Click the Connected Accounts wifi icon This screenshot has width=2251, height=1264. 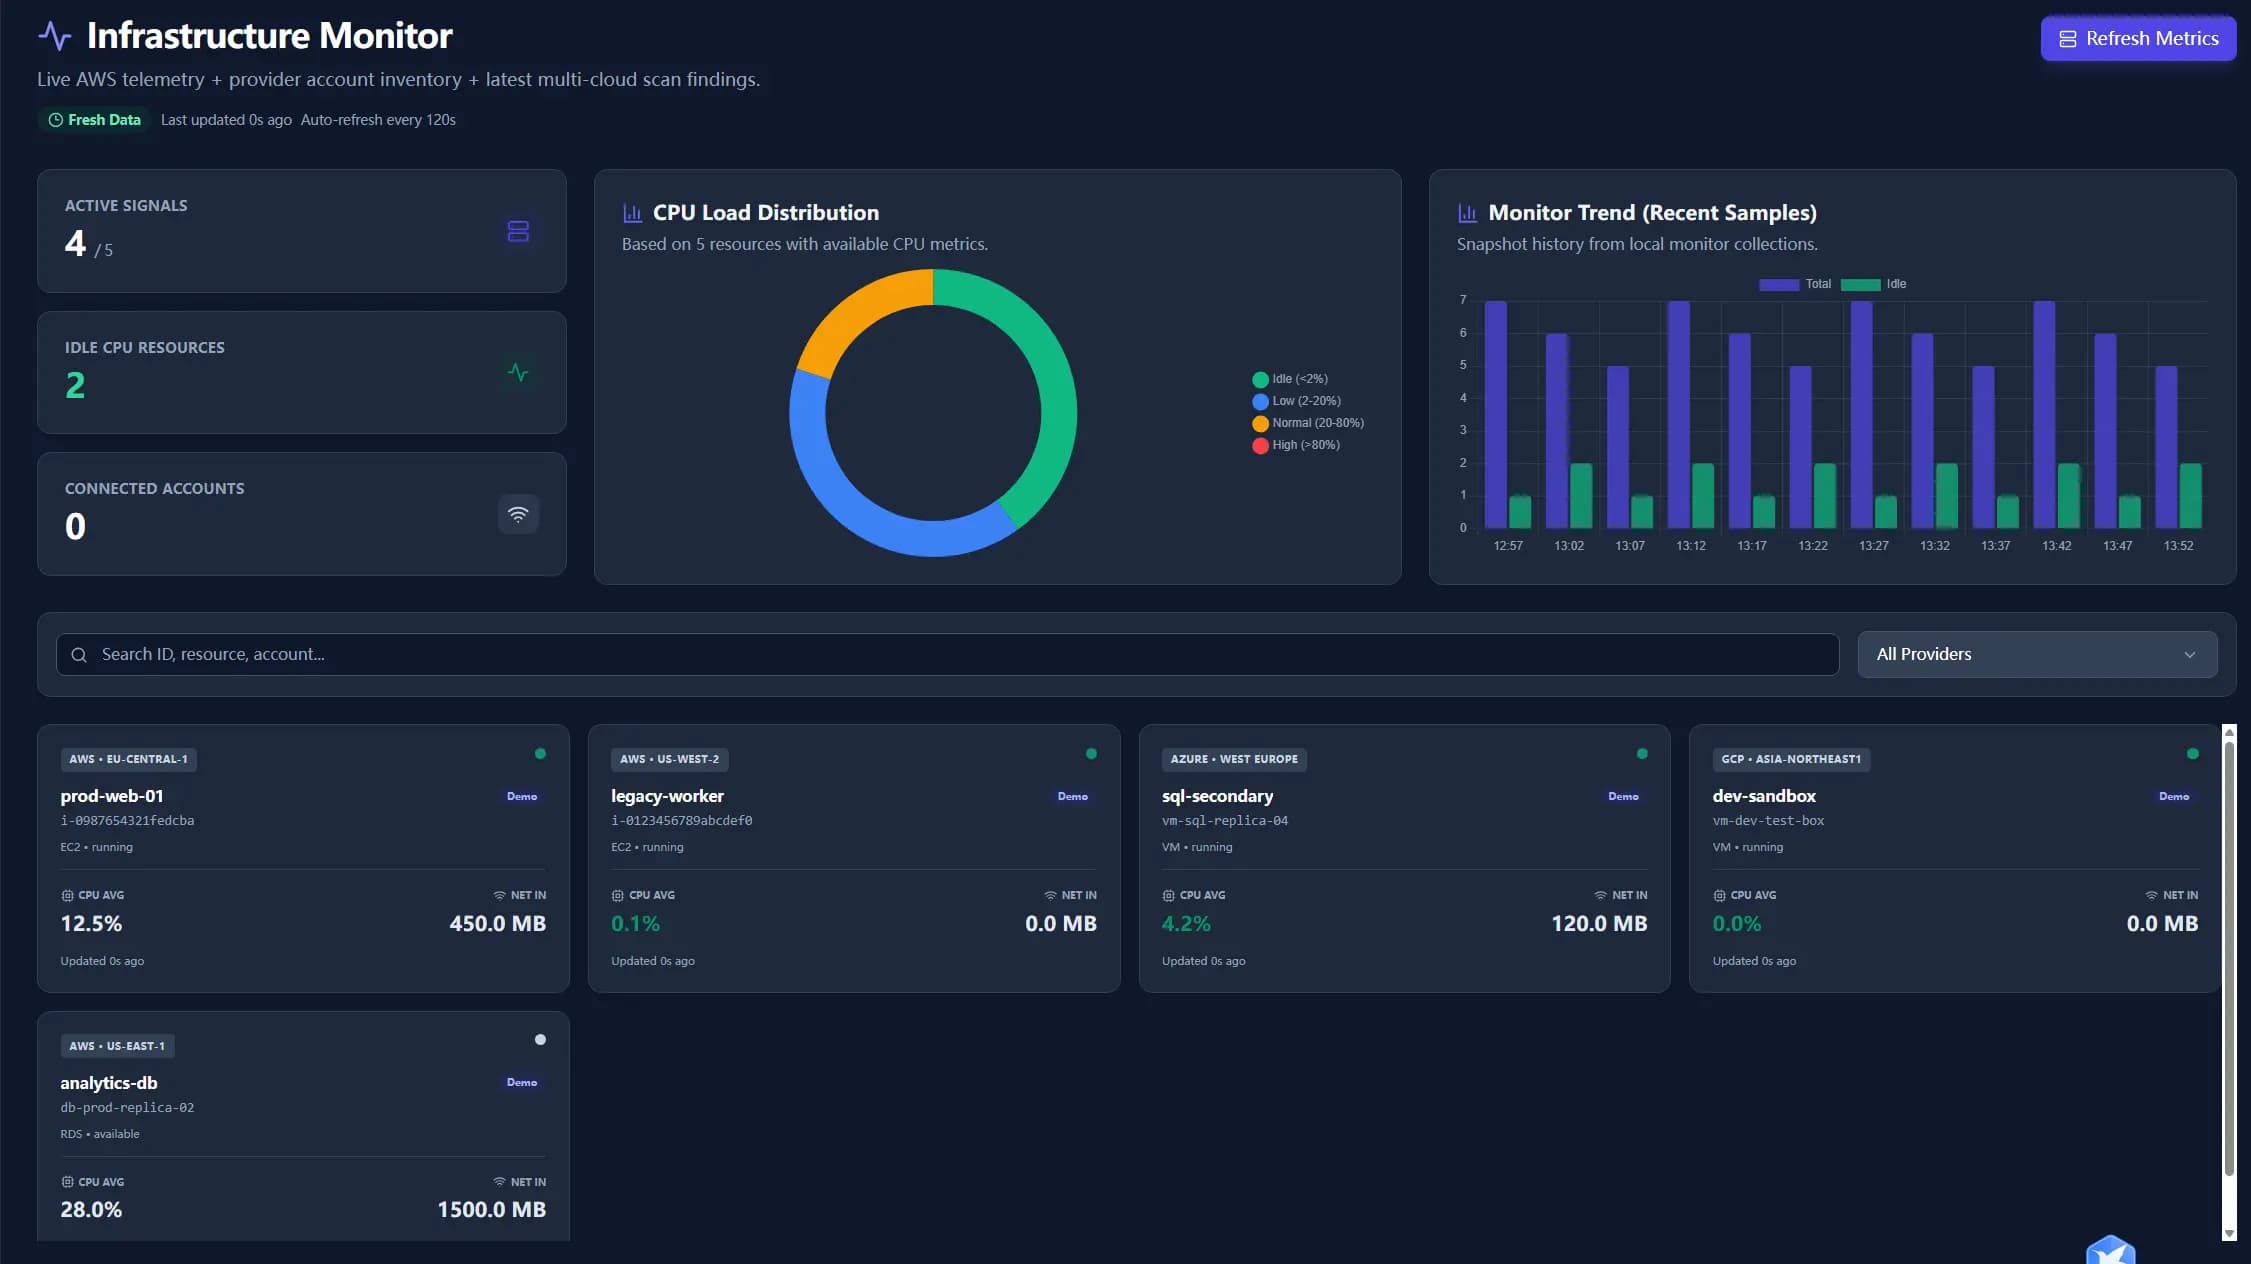pyautogui.click(x=517, y=514)
